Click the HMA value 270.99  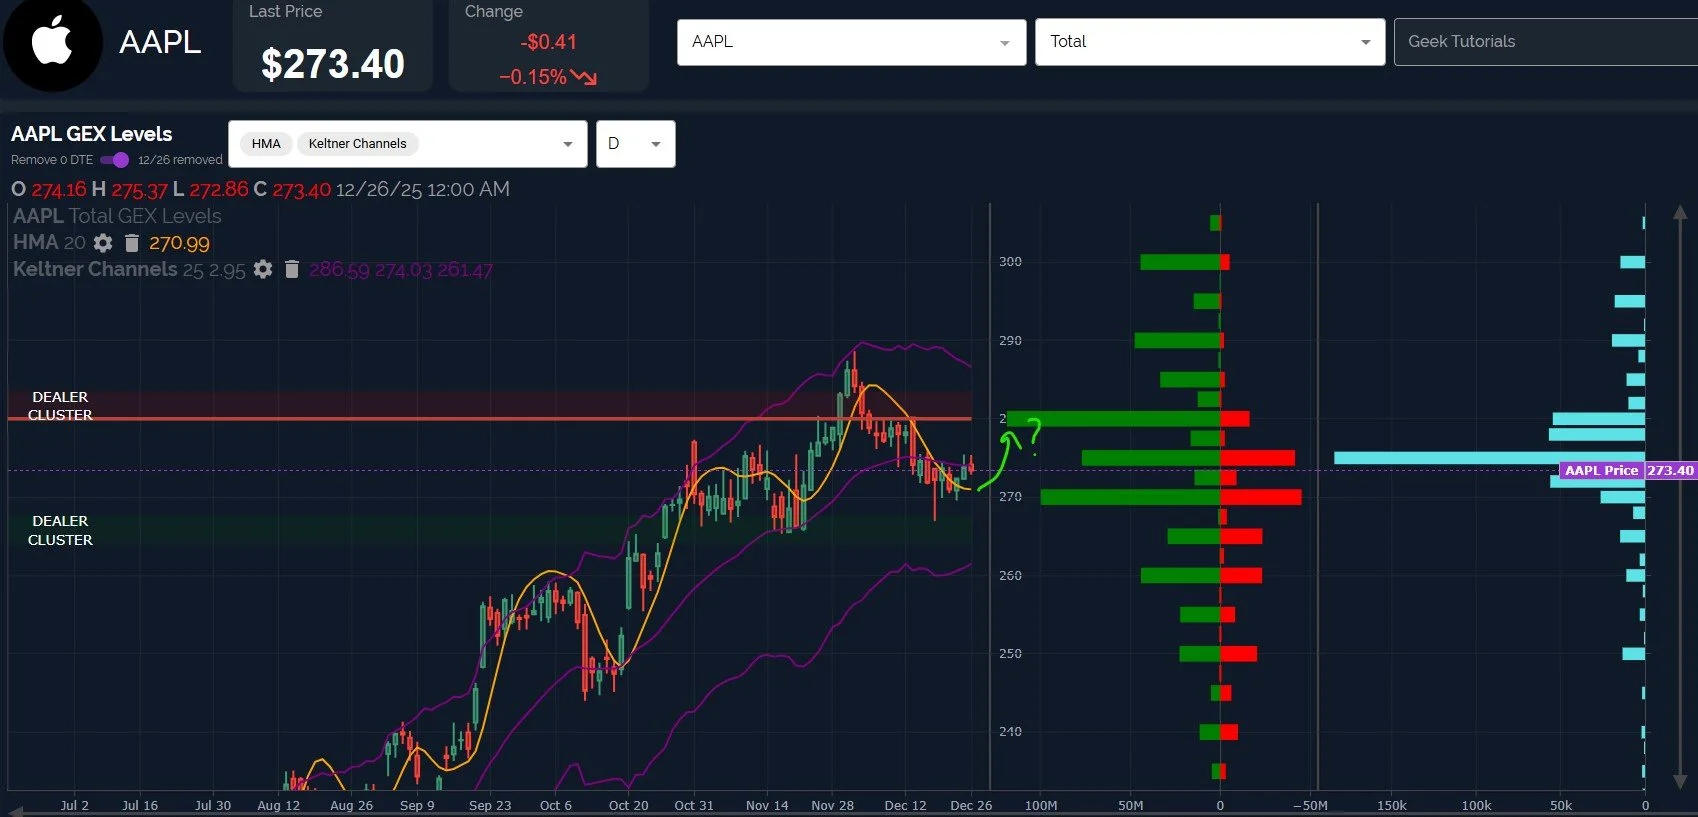[x=179, y=243]
